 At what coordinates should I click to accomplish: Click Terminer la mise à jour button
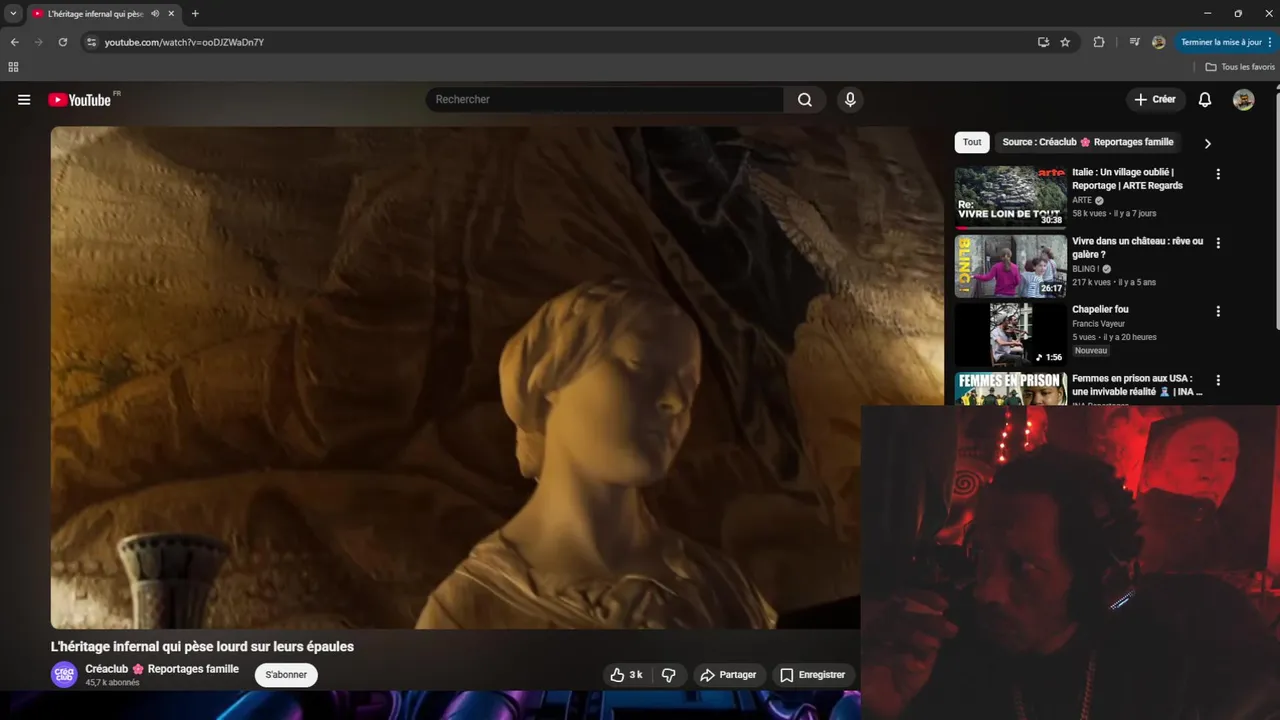pos(1227,42)
